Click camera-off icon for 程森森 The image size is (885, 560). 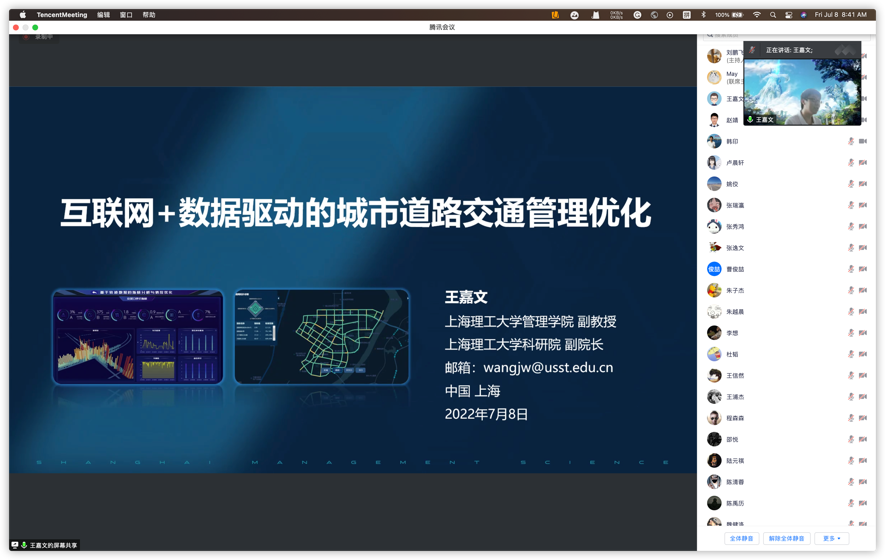[x=862, y=418]
